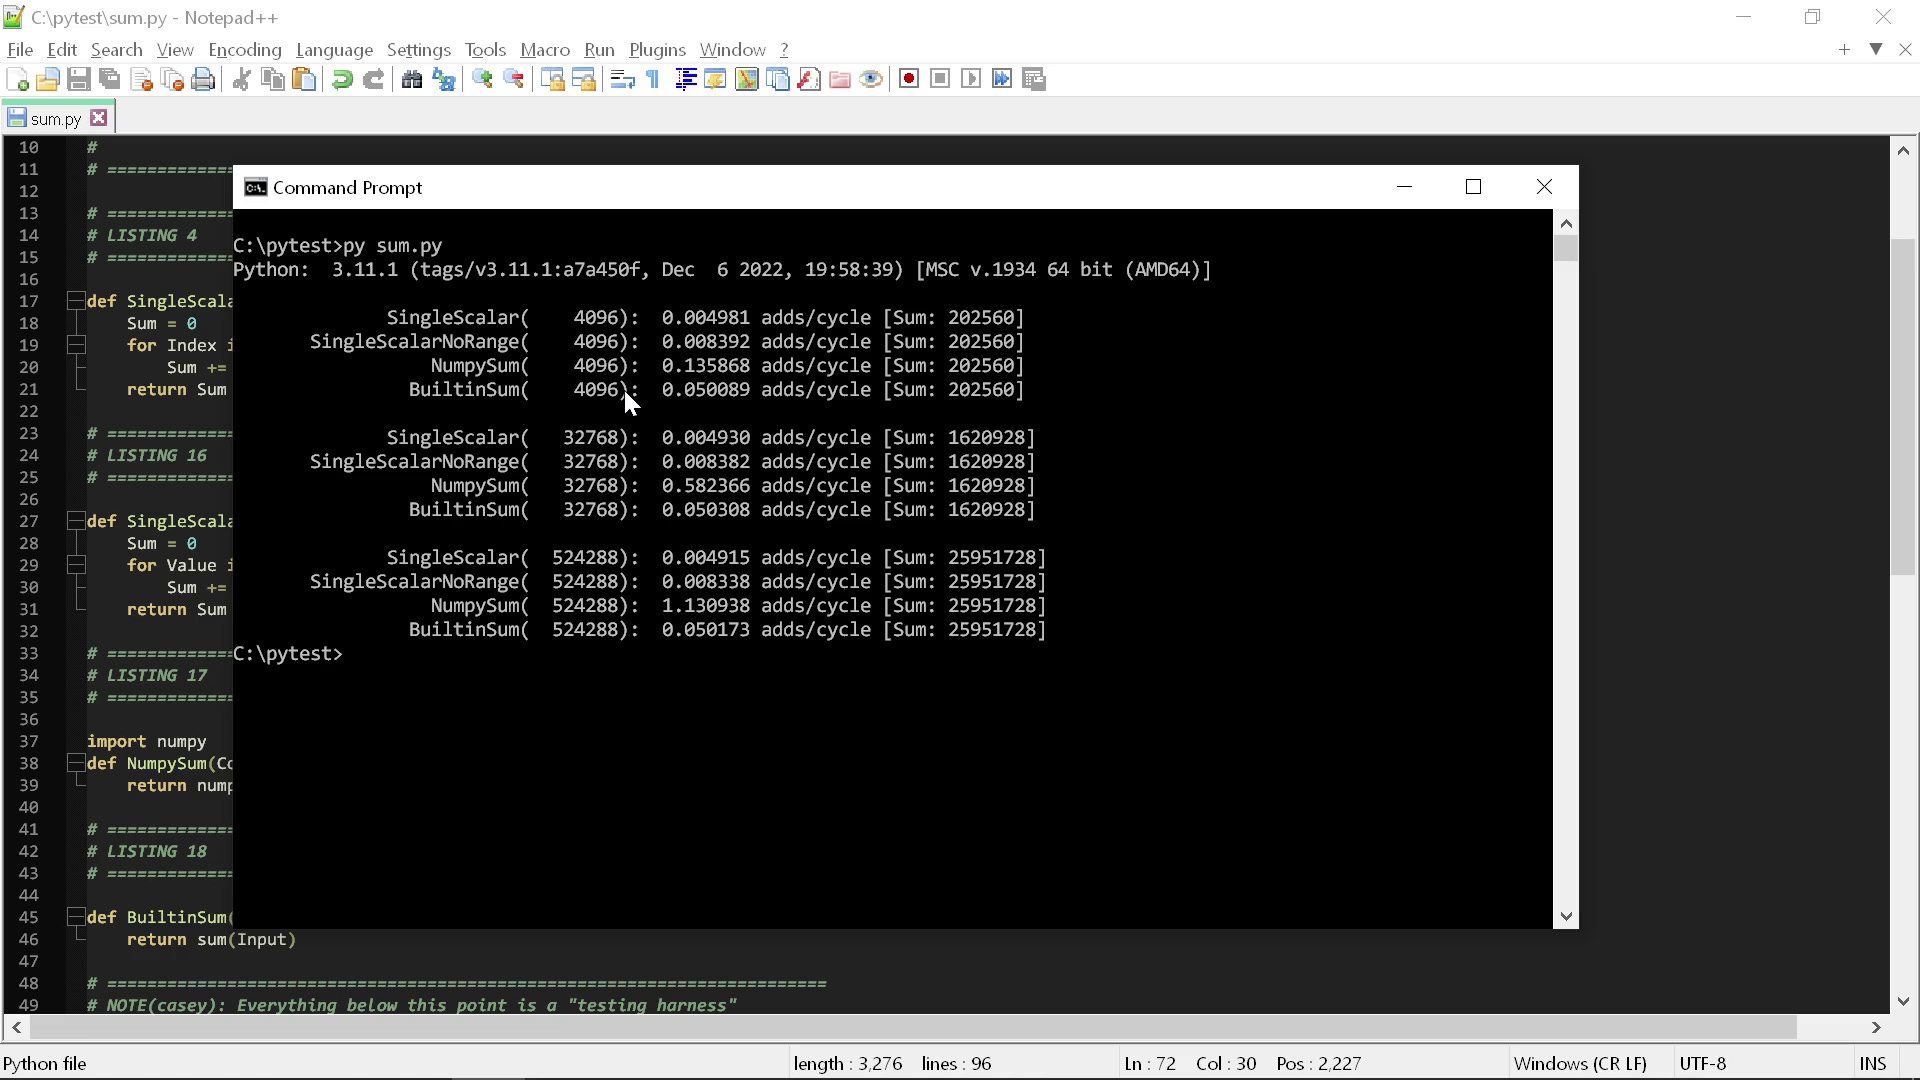Open Find with the binoculars icon
Viewport: 1920px width, 1080px height.
pos(412,80)
